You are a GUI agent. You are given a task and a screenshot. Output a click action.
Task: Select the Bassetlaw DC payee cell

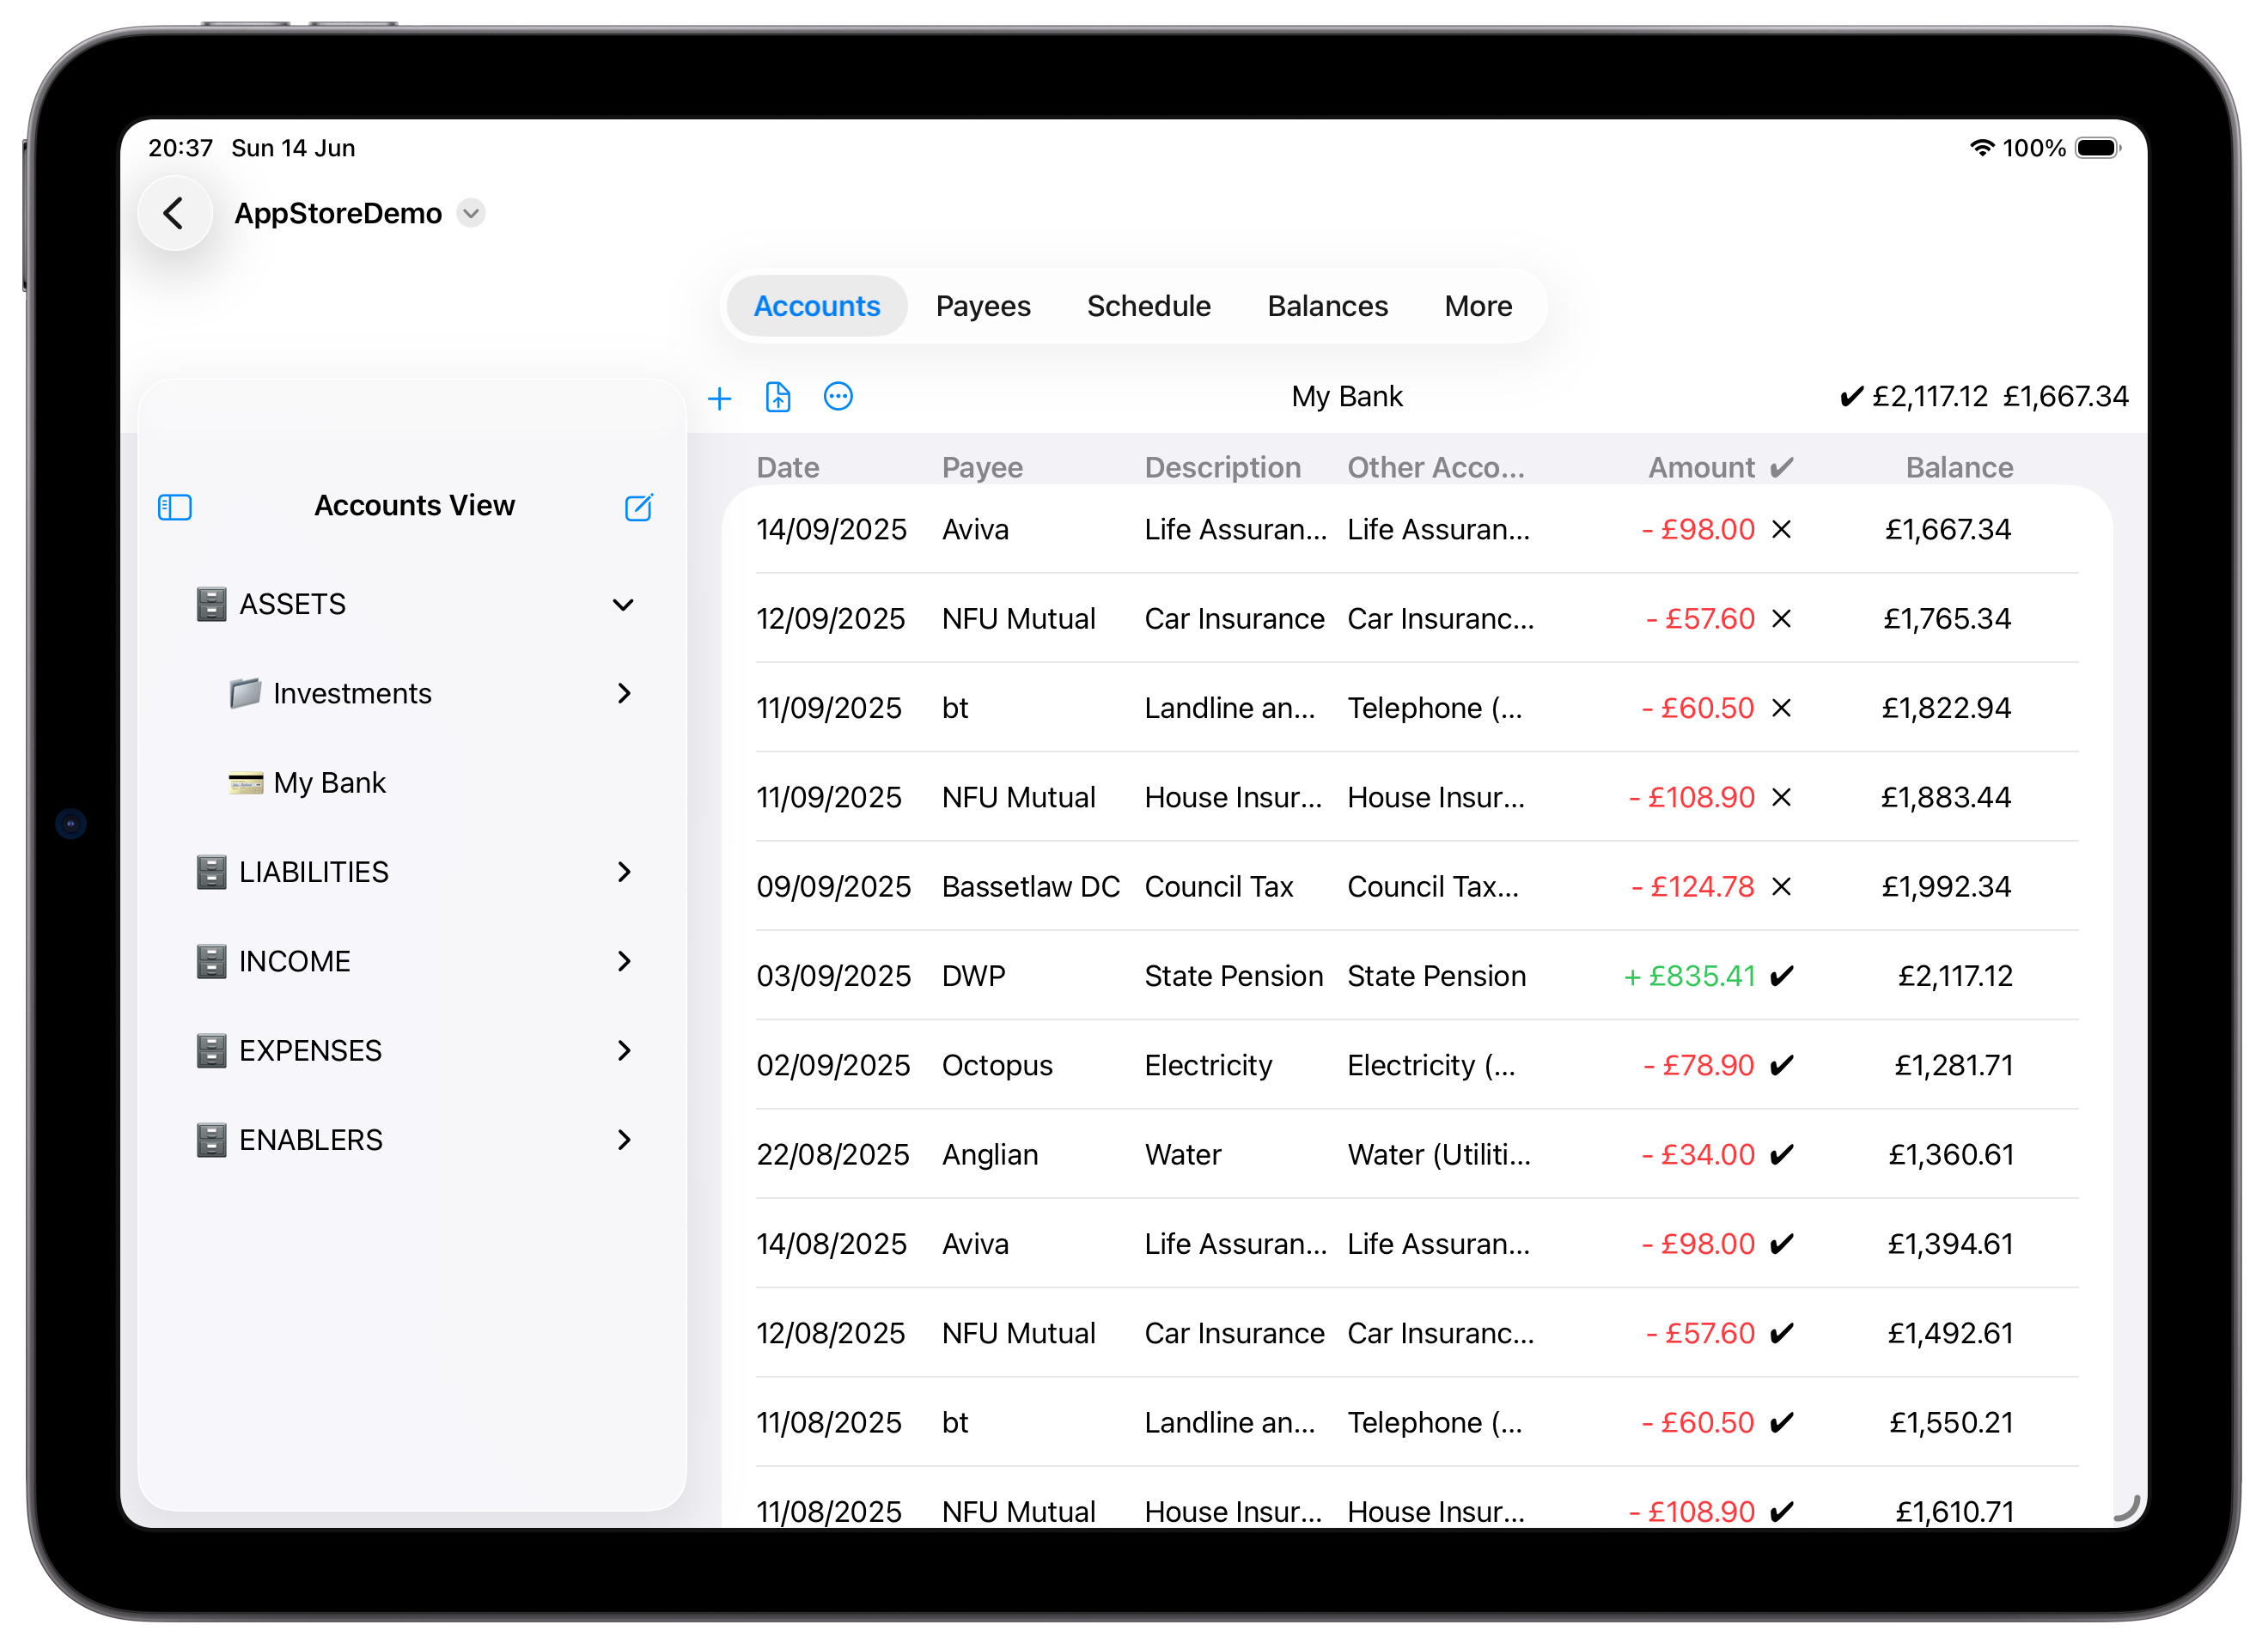click(1031, 886)
